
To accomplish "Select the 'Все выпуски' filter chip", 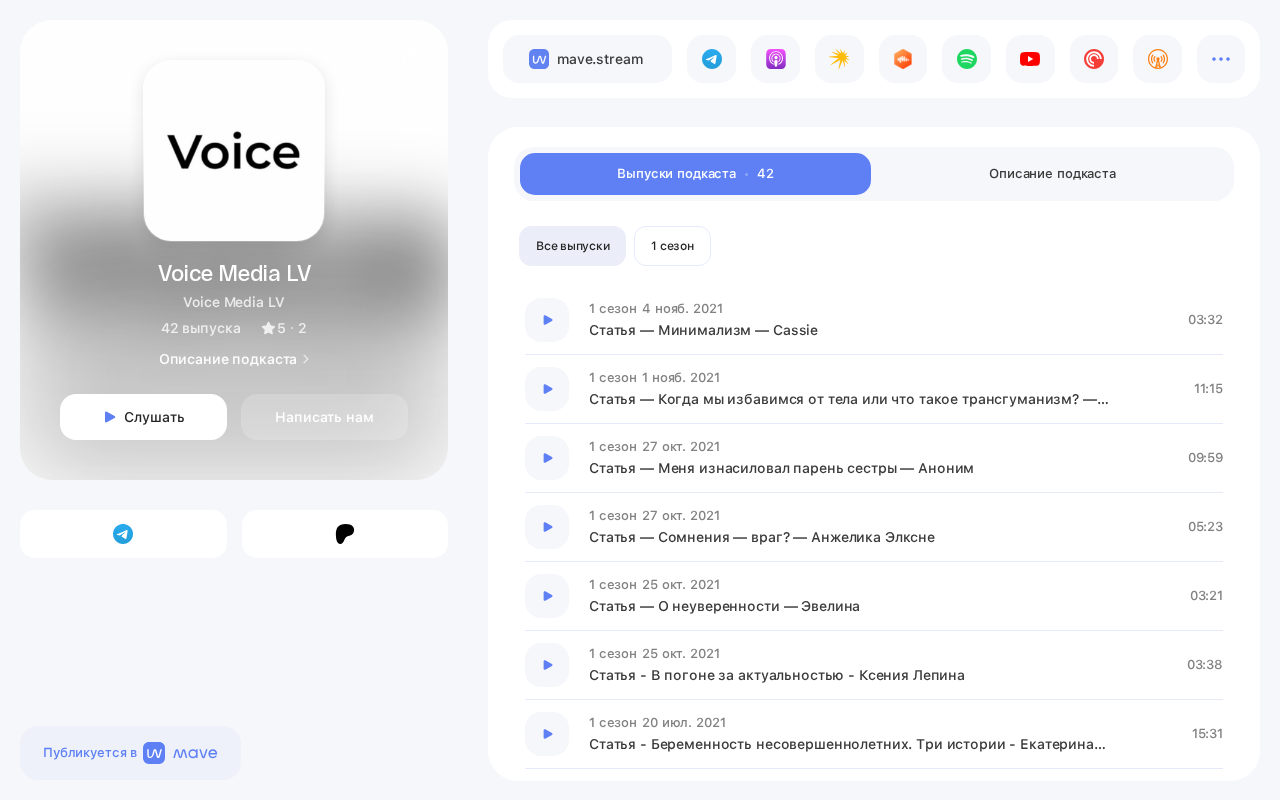I will 573,246.
